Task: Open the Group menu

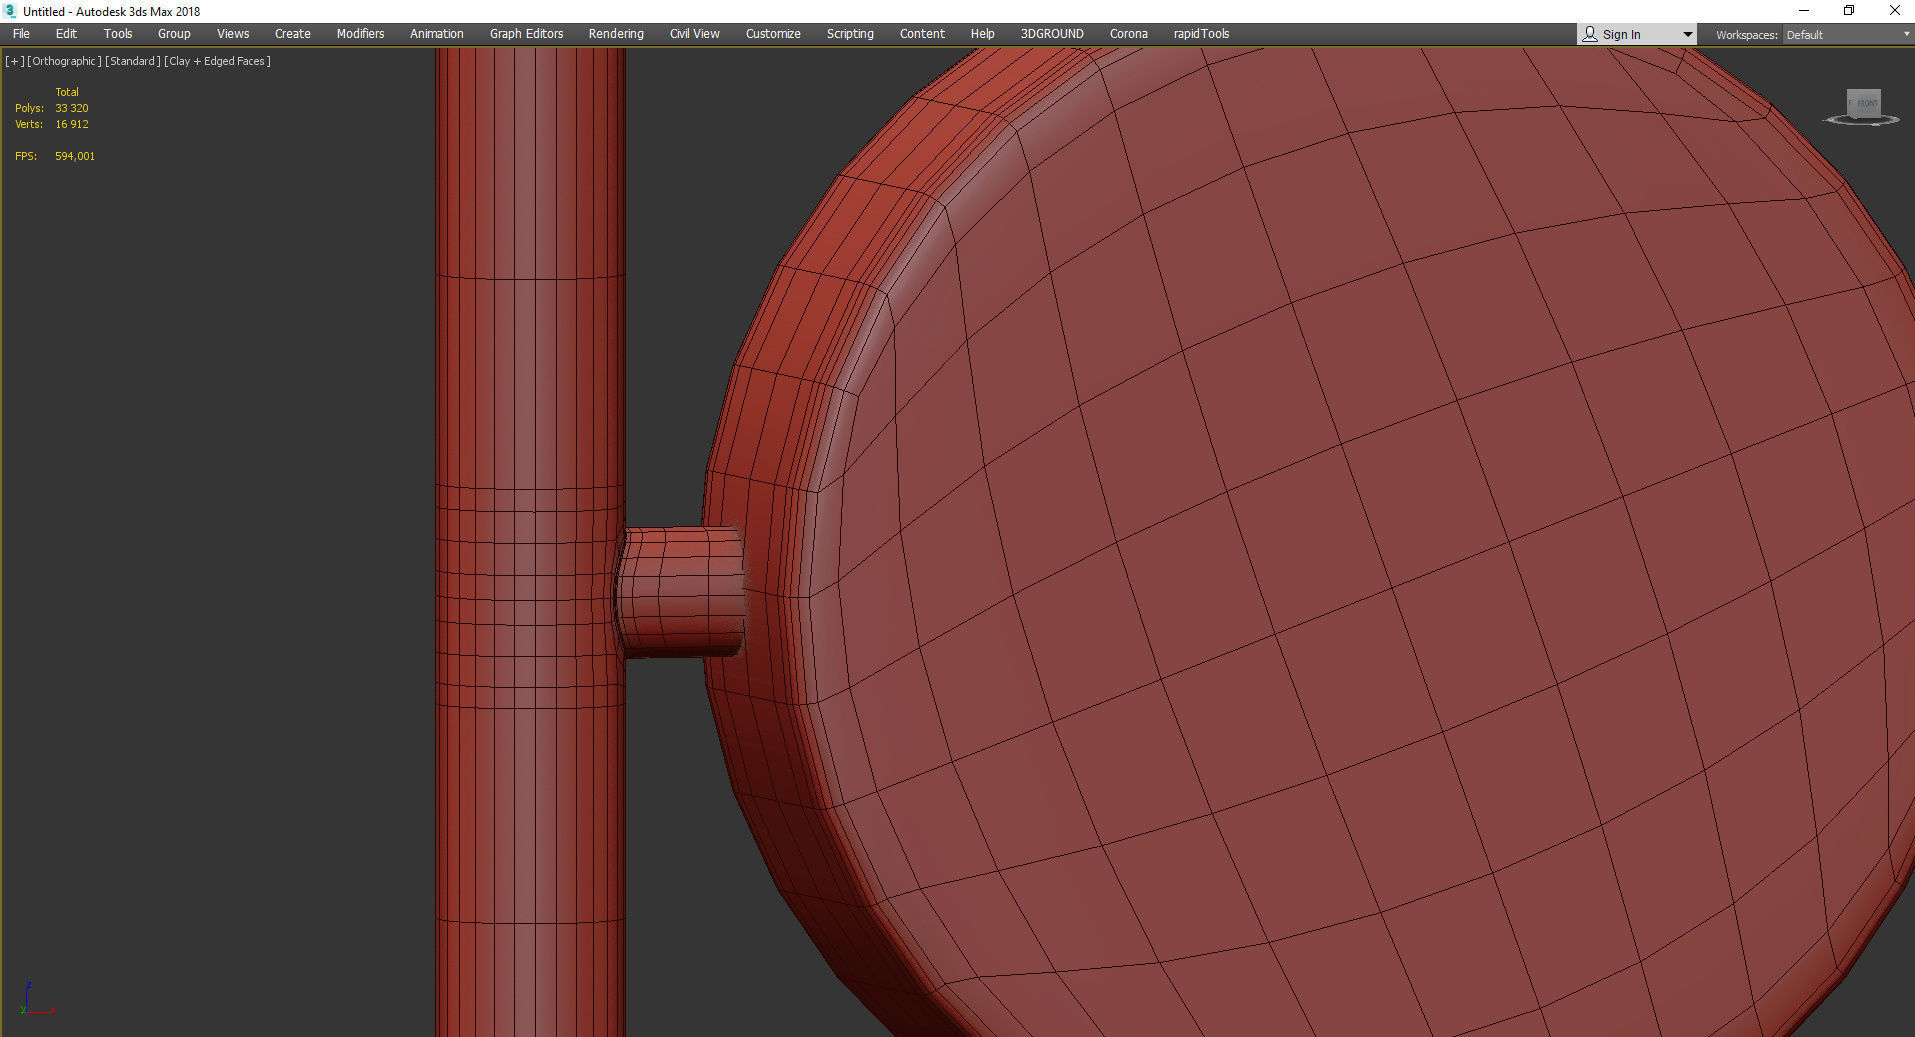Action: (x=174, y=34)
